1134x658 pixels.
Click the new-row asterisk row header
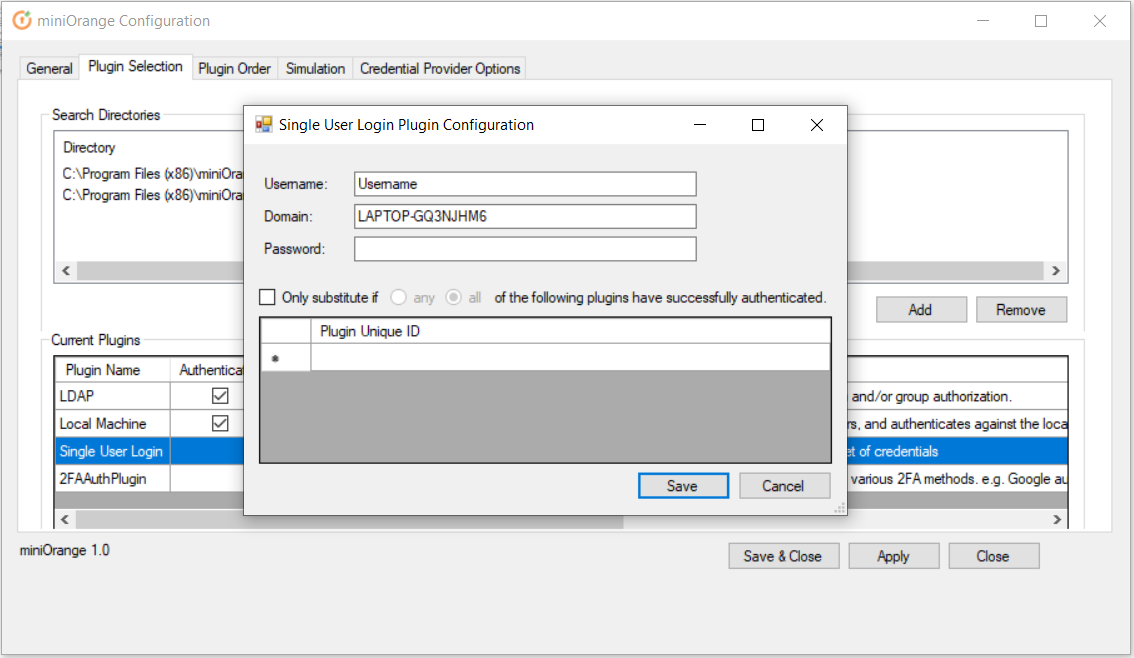pos(286,358)
